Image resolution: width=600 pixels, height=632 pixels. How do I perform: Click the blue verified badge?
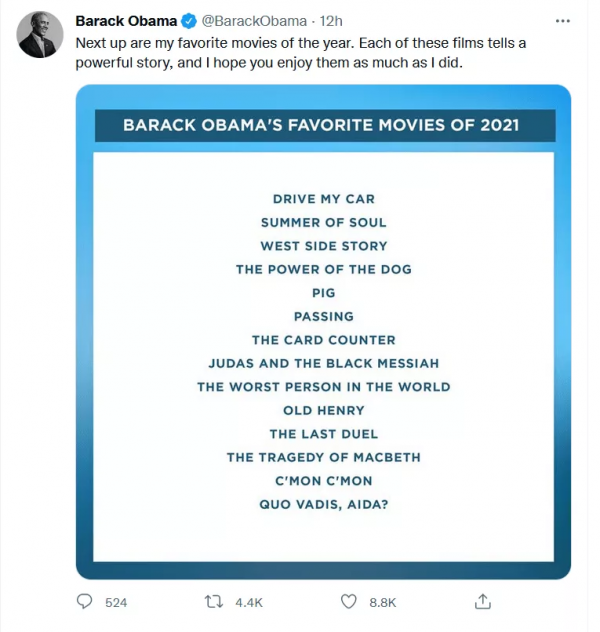(x=190, y=21)
